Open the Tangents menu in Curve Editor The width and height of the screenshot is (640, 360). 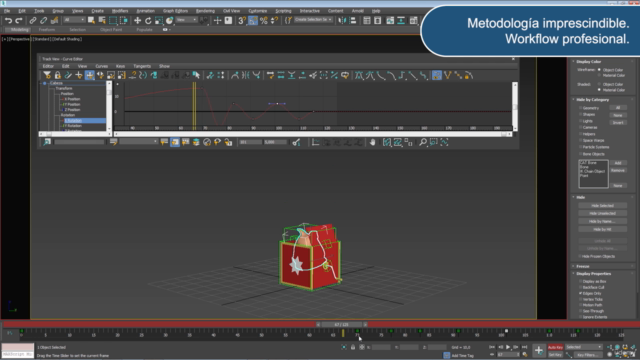(x=142, y=66)
